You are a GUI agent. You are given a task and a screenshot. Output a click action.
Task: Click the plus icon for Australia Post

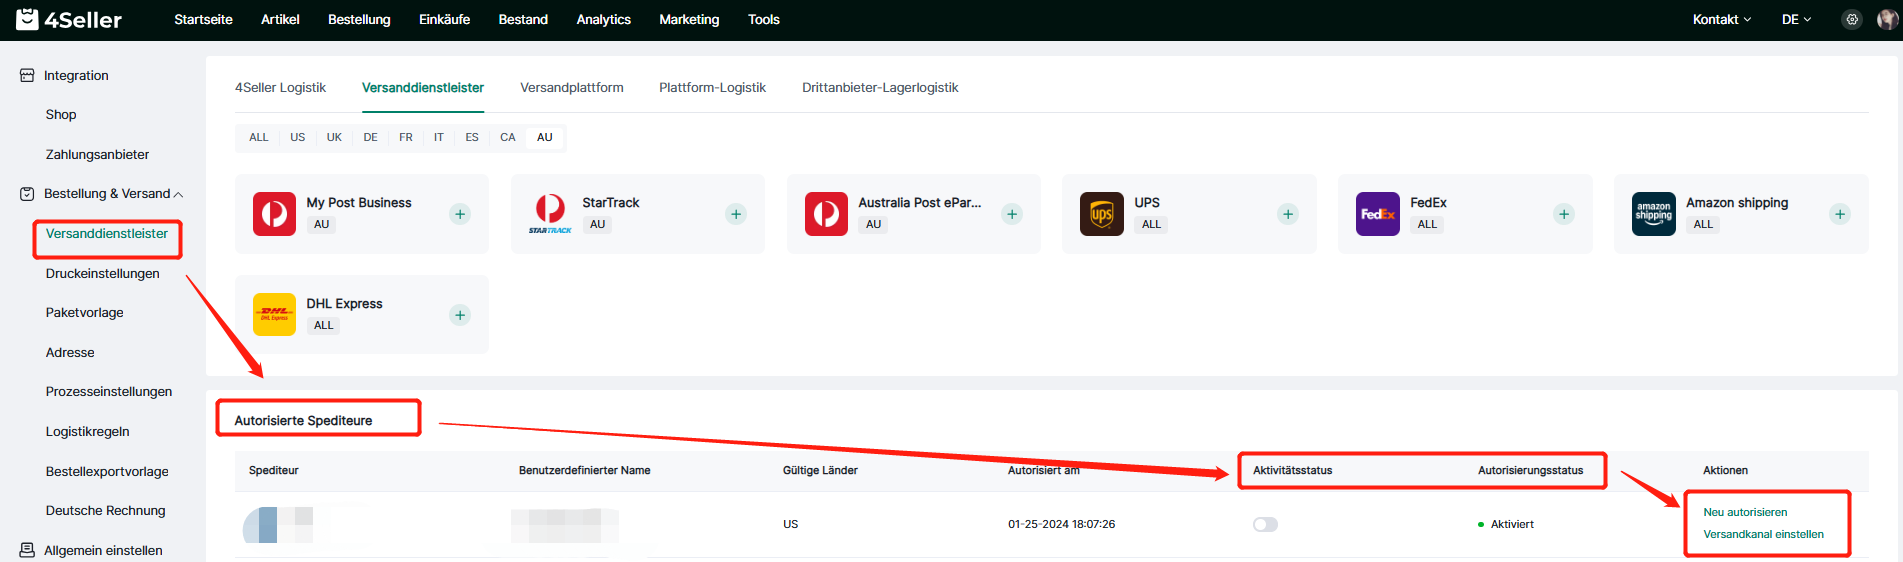click(x=1012, y=214)
